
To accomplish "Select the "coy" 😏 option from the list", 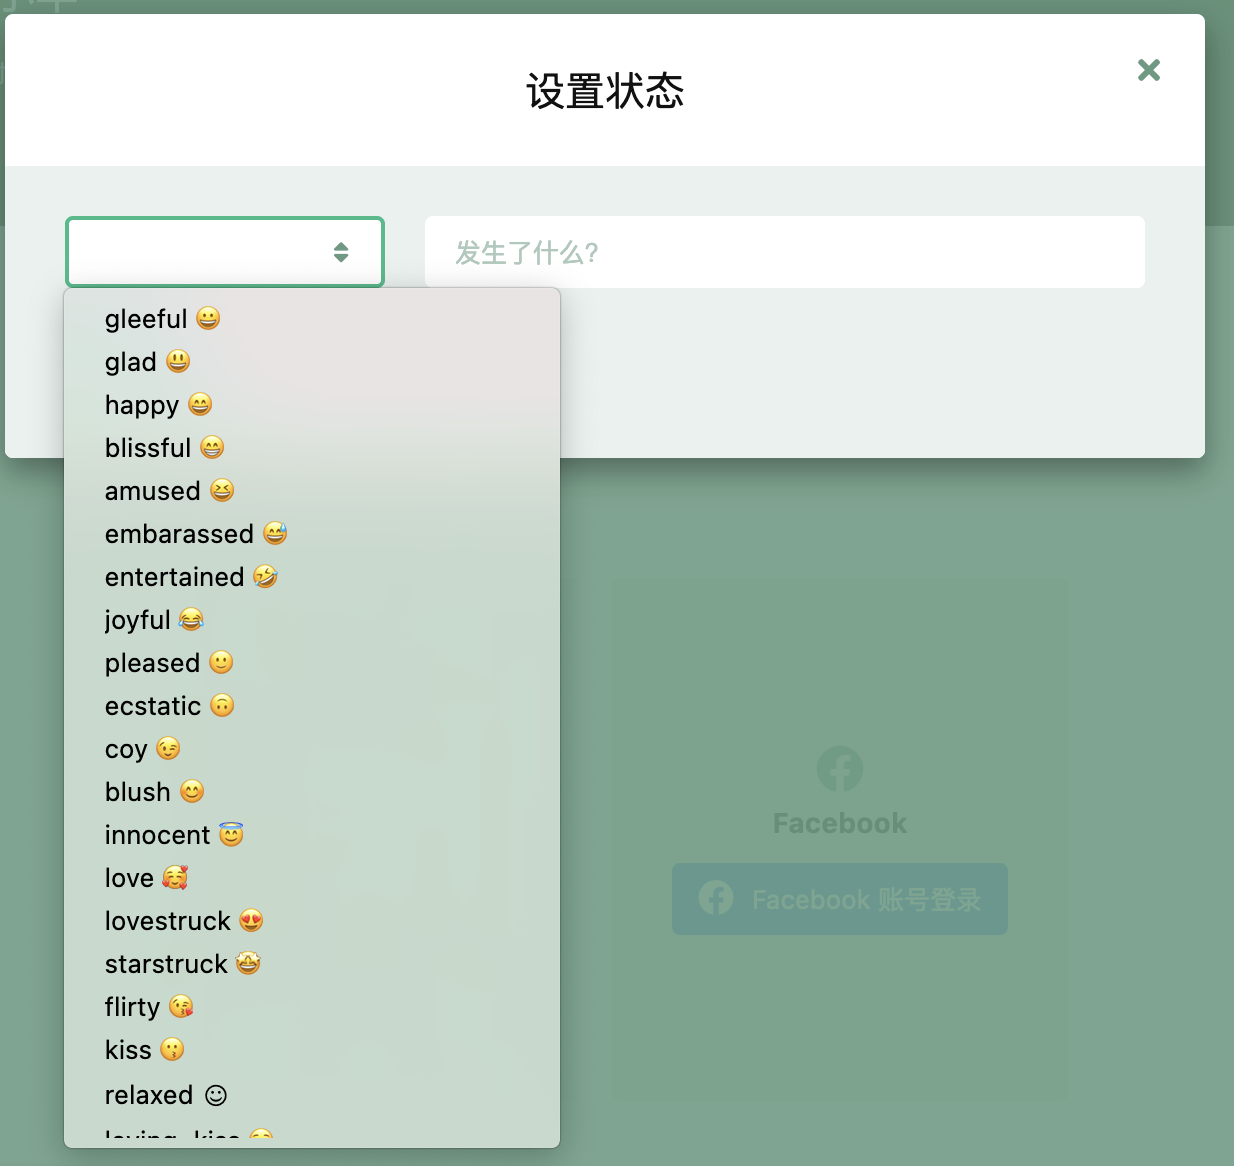I will [142, 749].
